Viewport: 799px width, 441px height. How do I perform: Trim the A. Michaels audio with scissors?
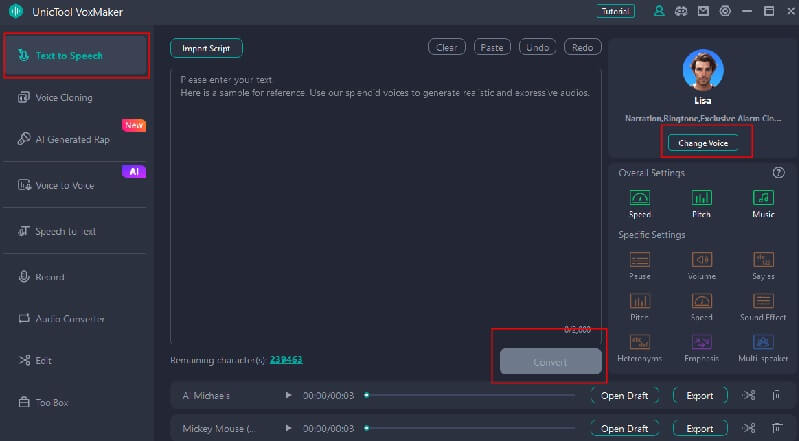click(x=749, y=396)
